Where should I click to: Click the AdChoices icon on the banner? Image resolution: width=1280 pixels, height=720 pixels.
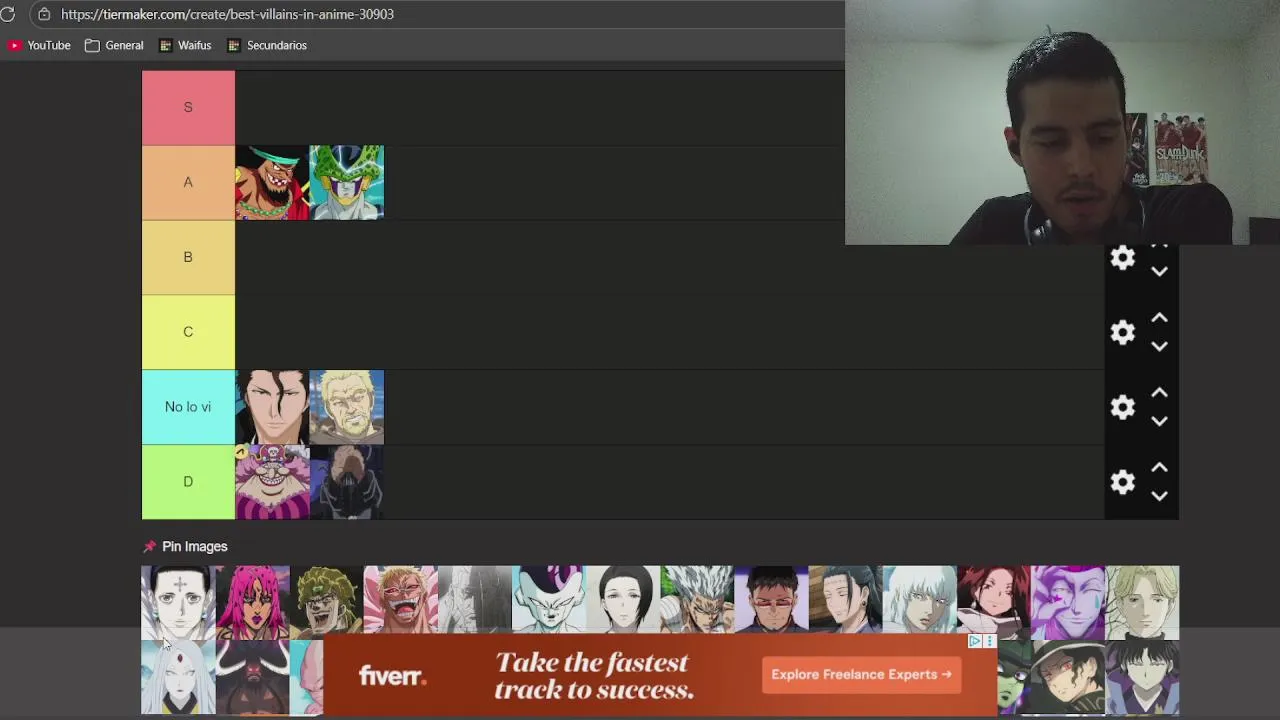click(x=975, y=641)
